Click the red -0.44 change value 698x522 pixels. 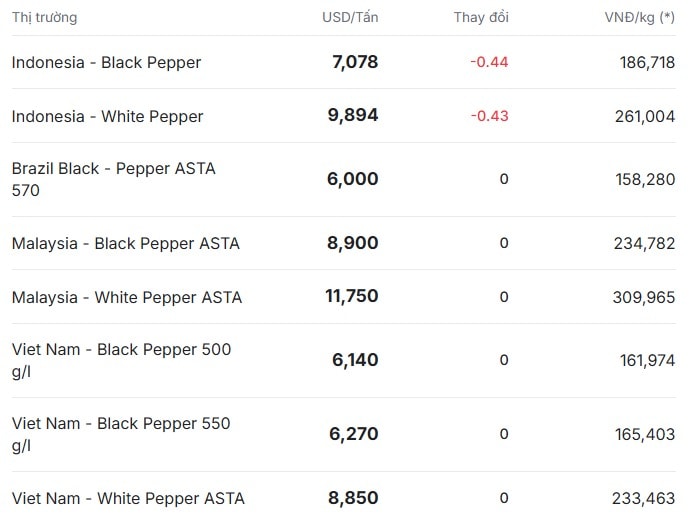click(x=489, y=62)
